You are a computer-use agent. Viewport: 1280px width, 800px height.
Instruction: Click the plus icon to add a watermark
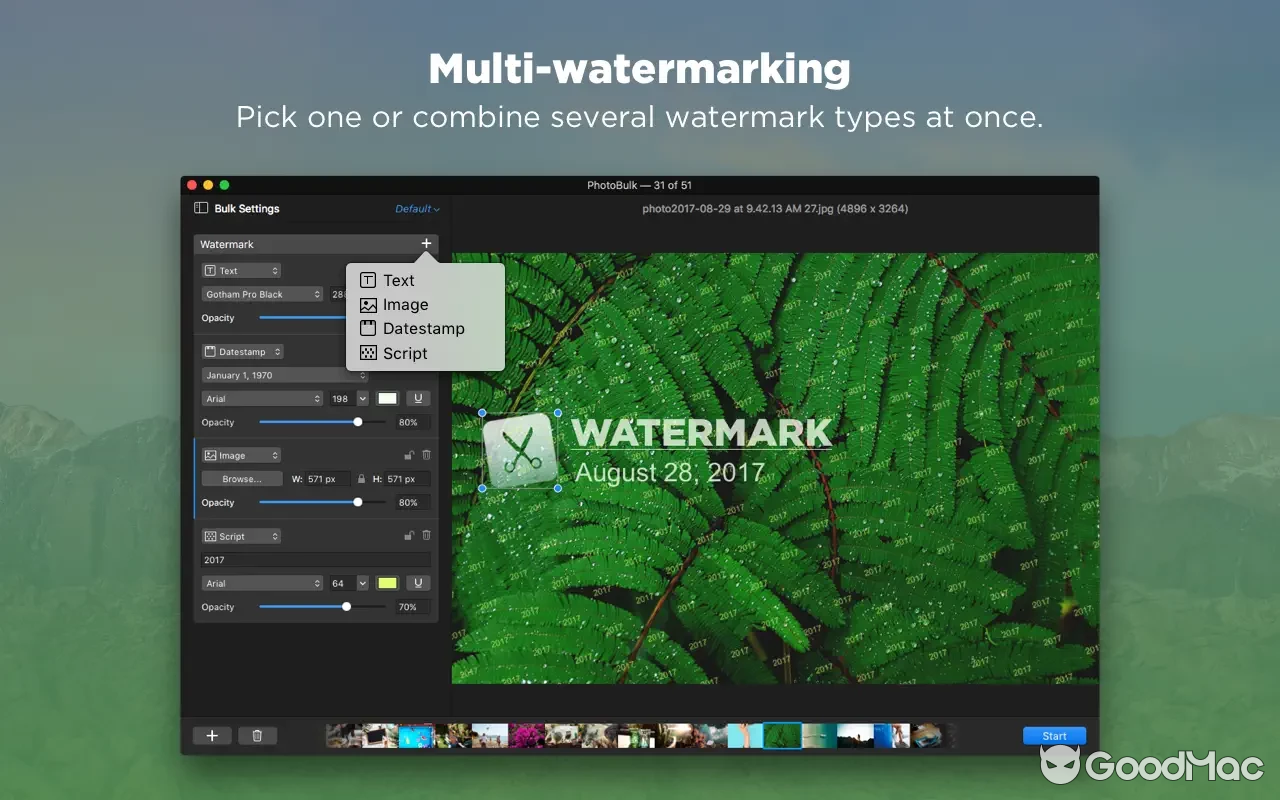[x=426, y=243]
